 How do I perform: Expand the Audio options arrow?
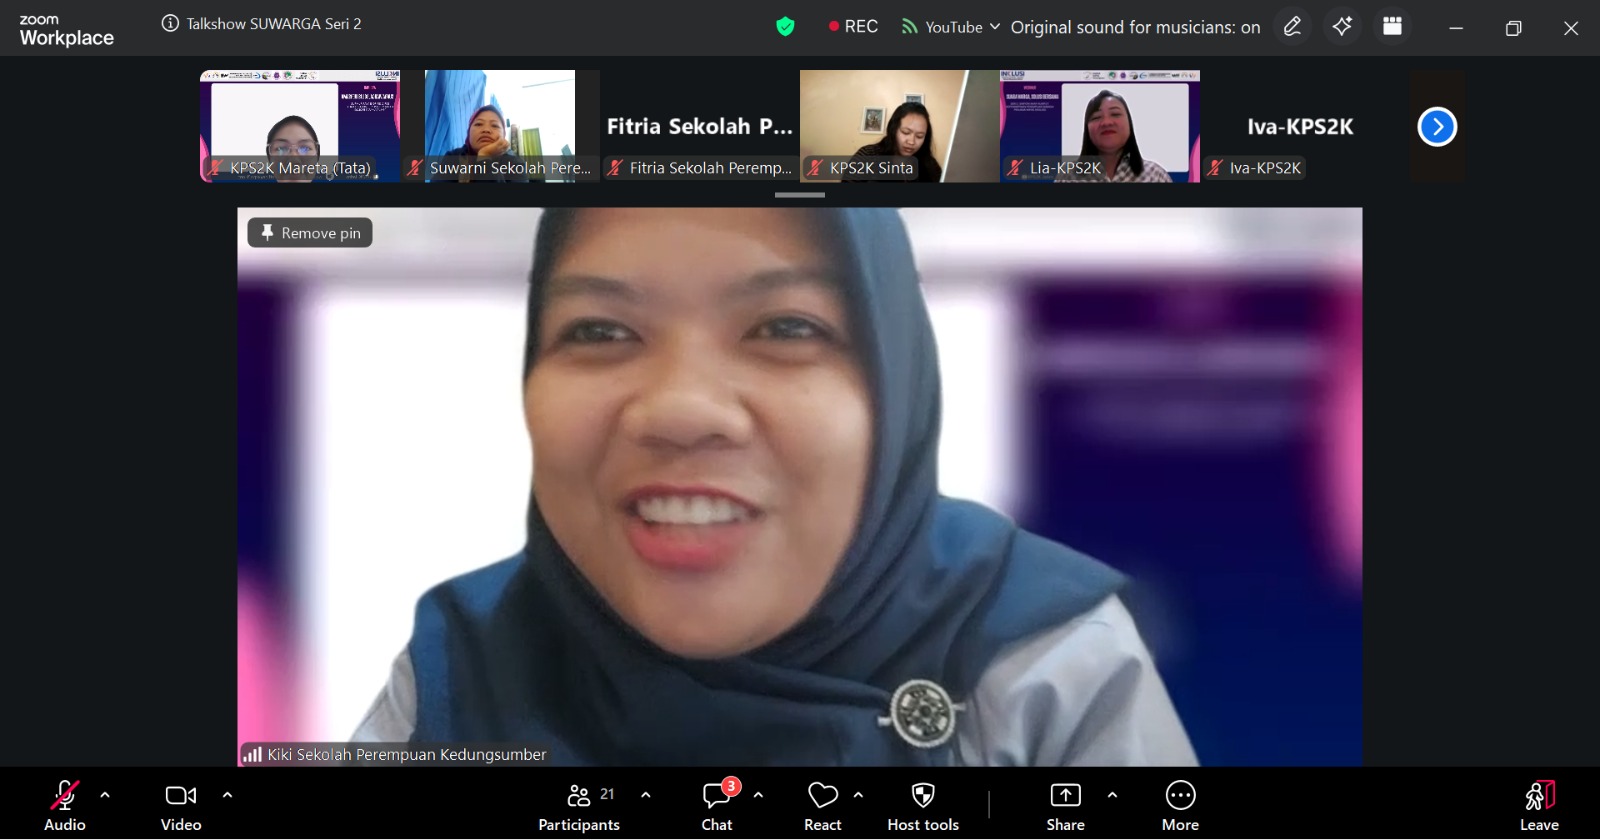click(x=105, y=795)
